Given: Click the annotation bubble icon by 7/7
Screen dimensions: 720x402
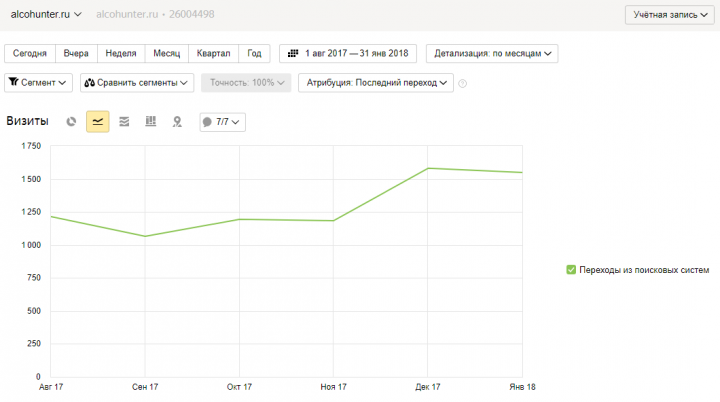Looking at the screenshot, I should tap(207, 122).
